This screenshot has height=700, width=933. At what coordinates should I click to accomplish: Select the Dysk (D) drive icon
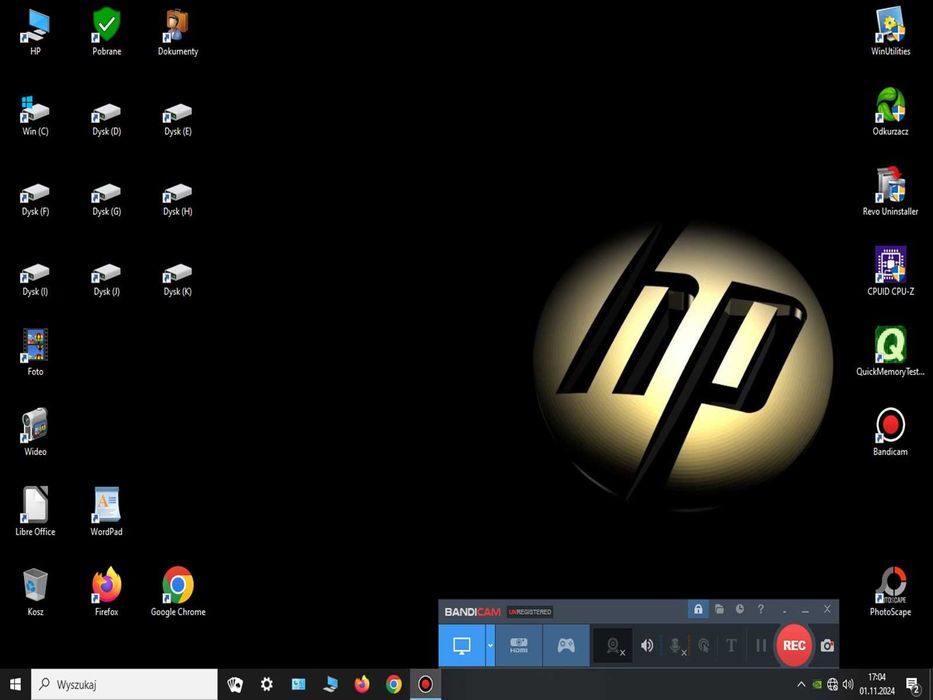click(107, 119)
